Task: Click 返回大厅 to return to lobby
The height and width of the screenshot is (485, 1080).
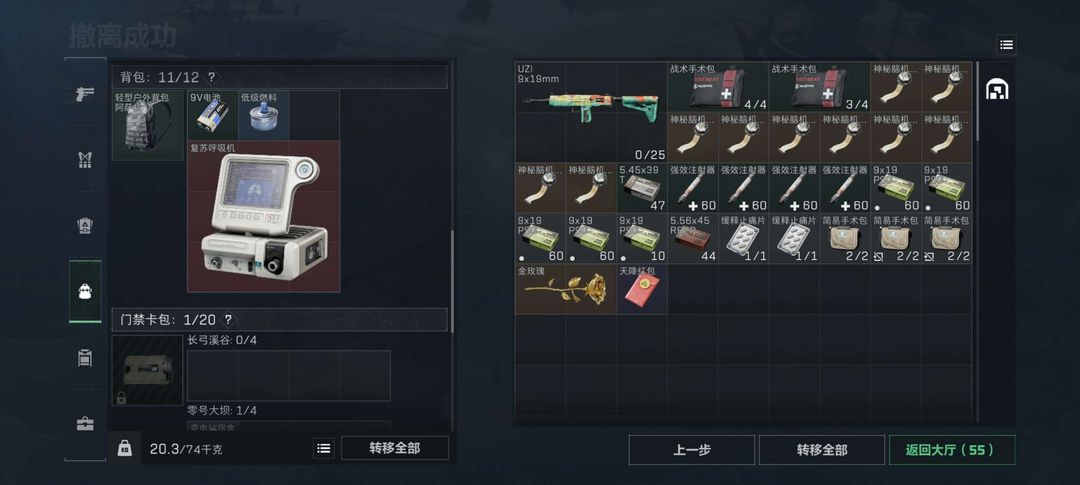Action: 952,450
